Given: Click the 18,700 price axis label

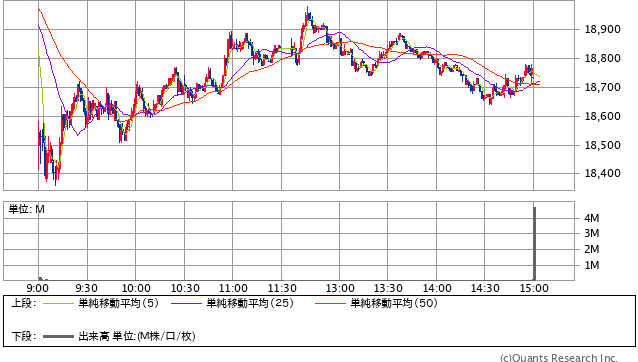Looking at the screenshot, I should [603, 87].
